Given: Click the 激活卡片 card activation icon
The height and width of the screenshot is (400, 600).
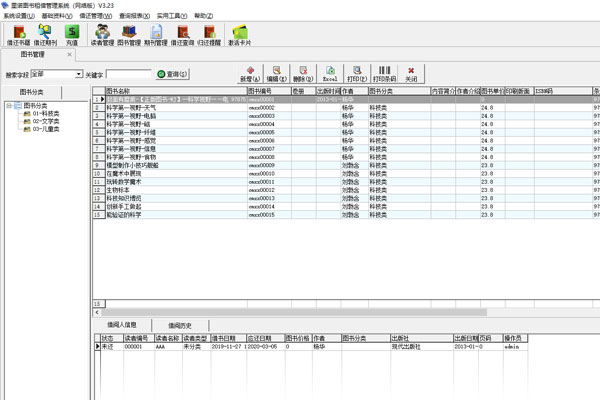Looking at the screenshot, I should (240, 37).
